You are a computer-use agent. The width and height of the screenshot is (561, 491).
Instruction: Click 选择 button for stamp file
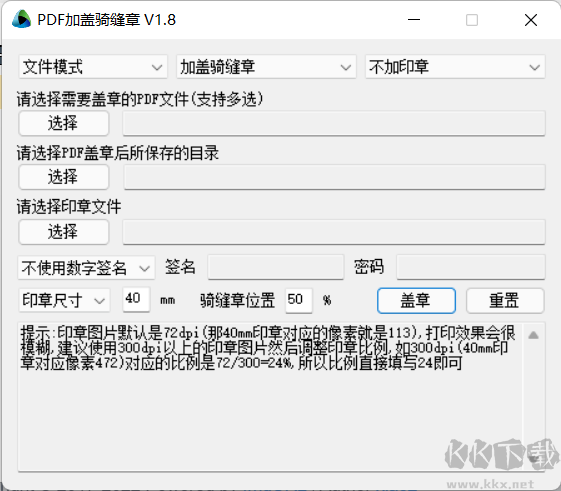64,232
